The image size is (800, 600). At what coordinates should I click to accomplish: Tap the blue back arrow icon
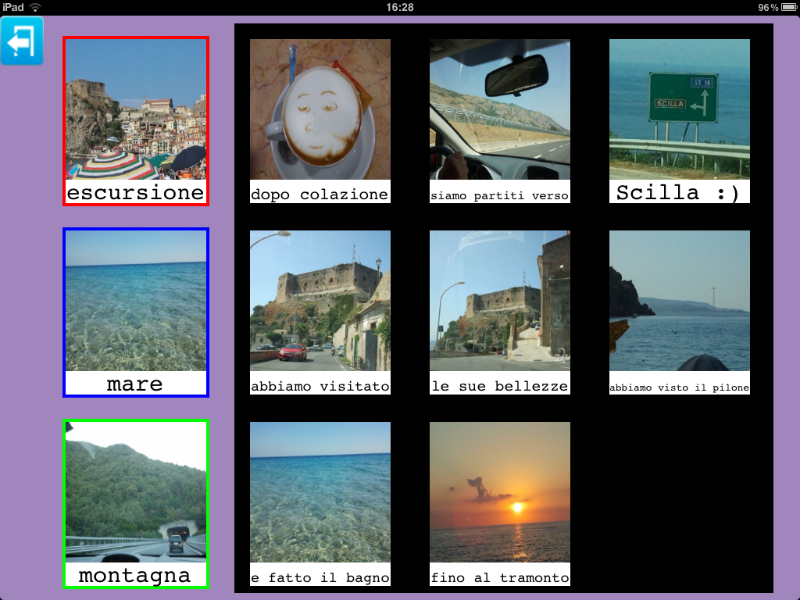pos(22,42)
